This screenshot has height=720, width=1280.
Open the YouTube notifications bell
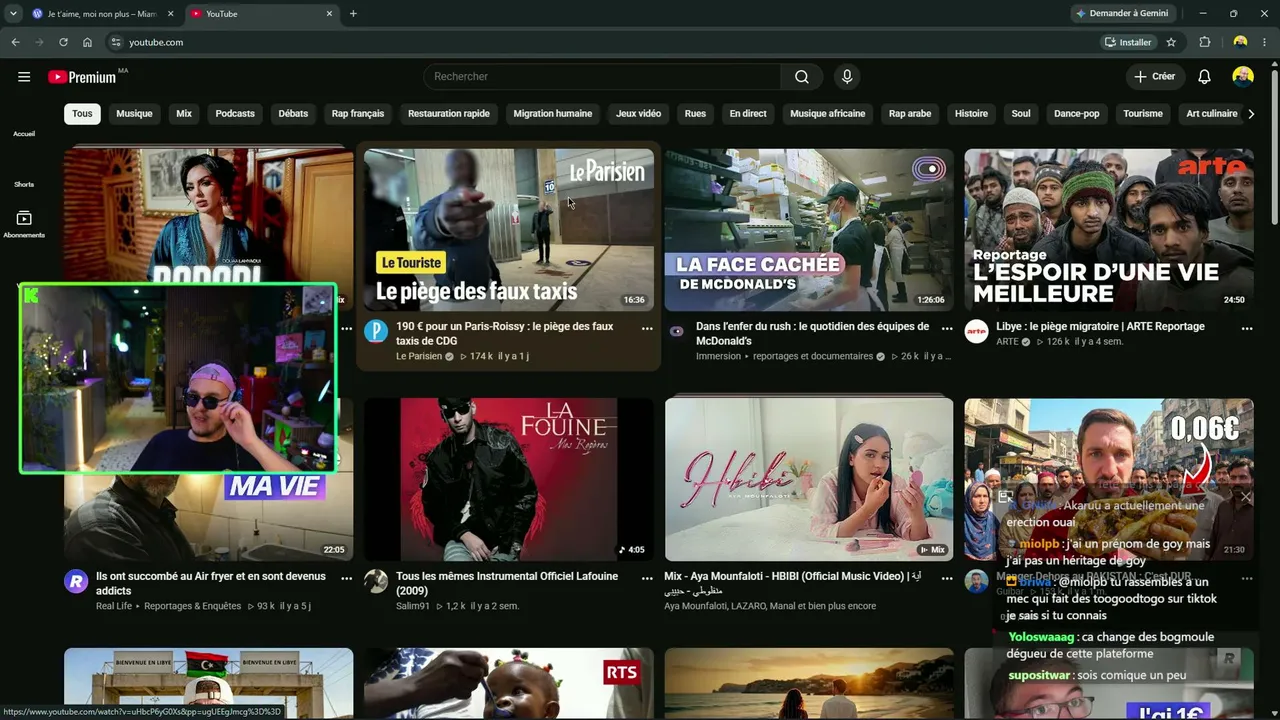tap(1205, 77)
